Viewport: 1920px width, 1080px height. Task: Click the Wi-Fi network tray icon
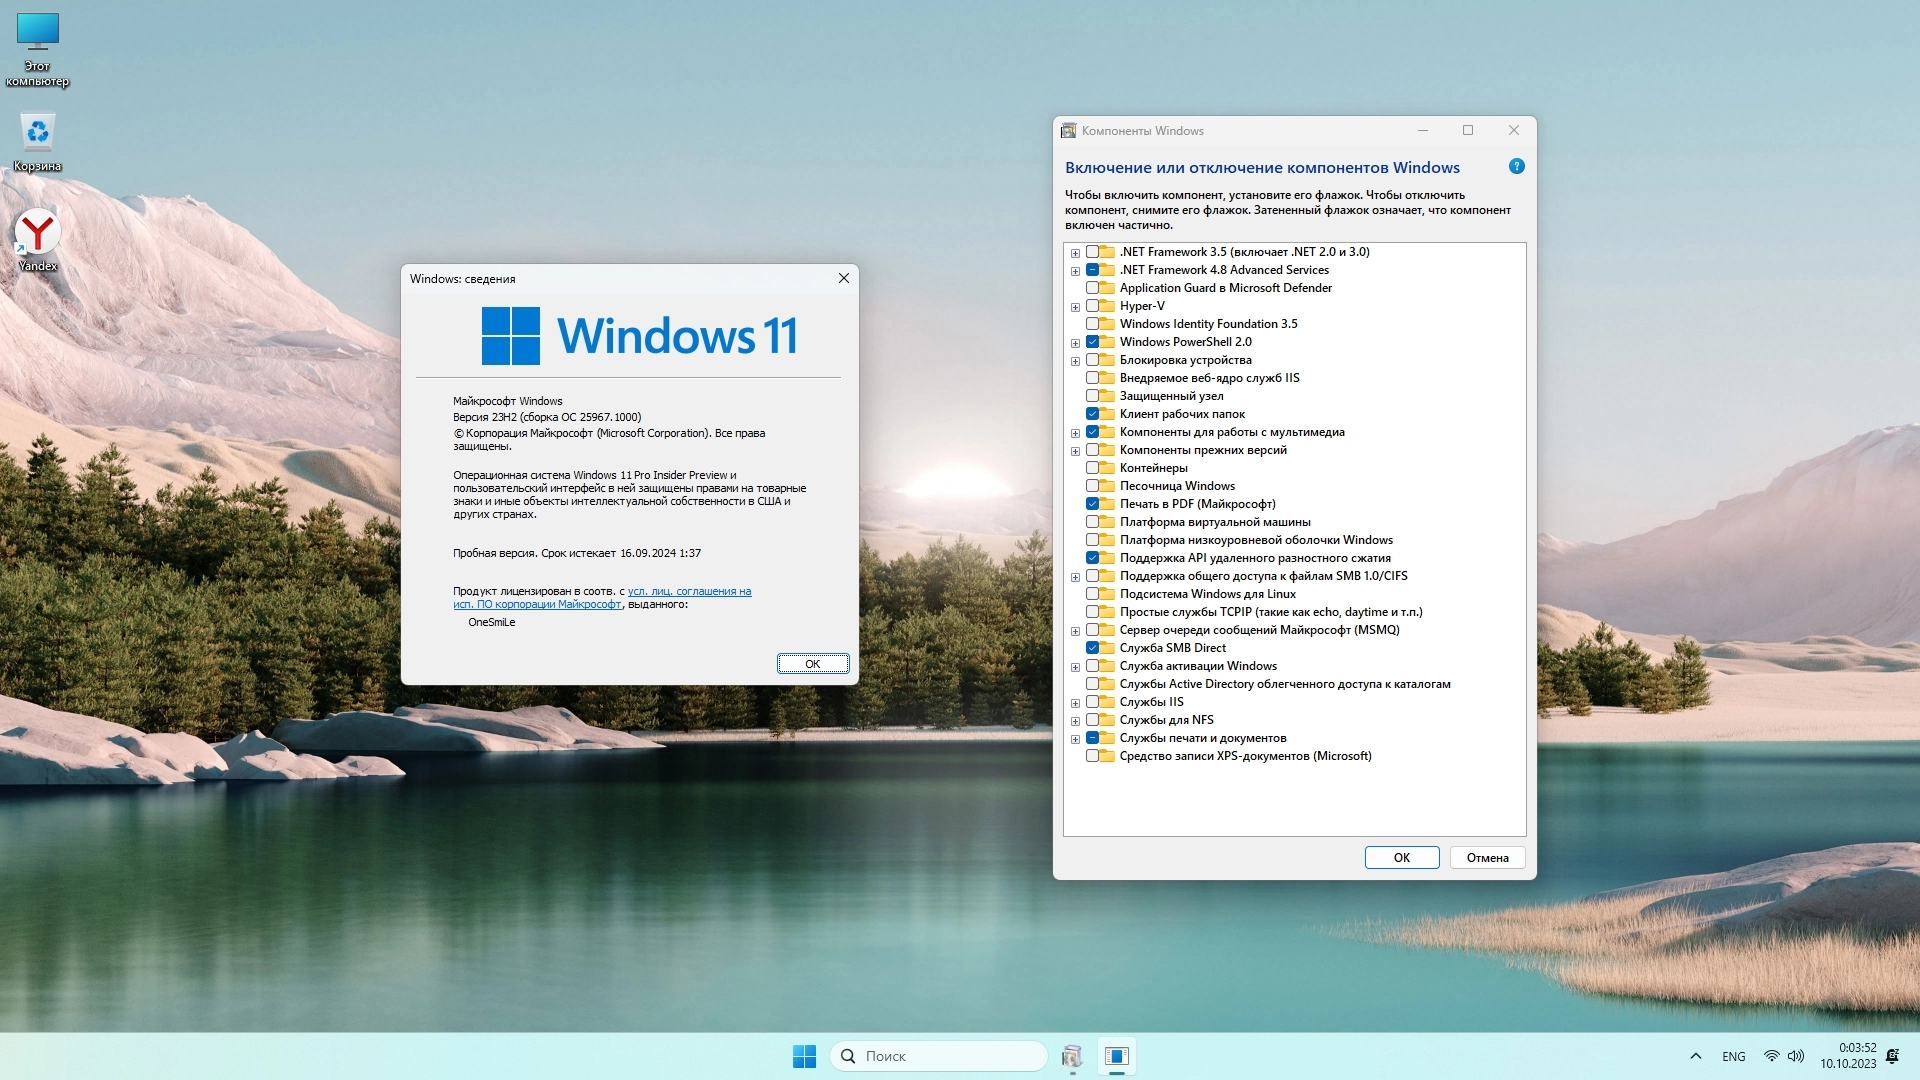[1771, 1056]
